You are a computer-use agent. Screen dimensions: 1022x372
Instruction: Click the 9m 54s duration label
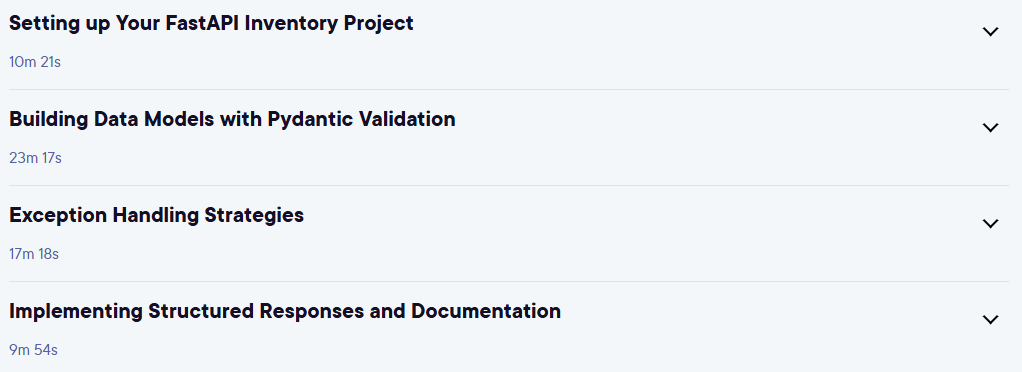point(33,350)
